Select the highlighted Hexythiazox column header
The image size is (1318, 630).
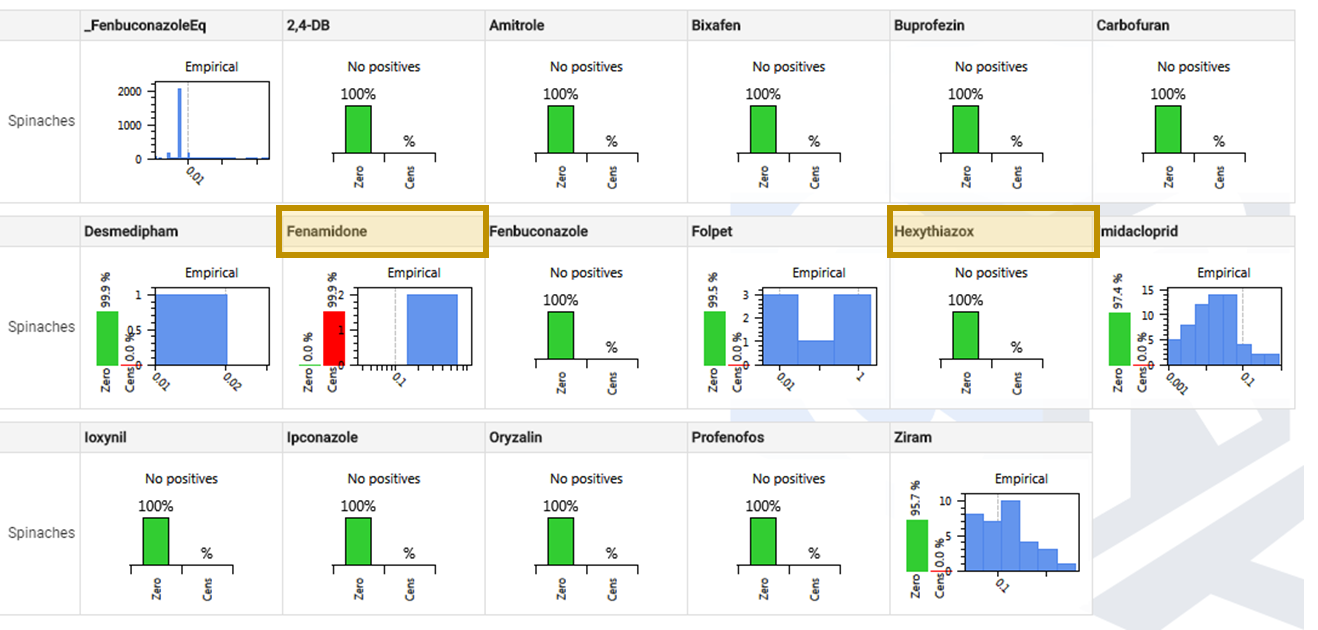[990, 231]
